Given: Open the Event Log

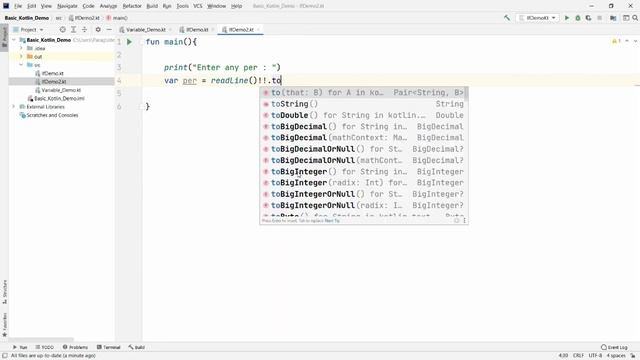Looking at the screenshot, I should (614, 347).
